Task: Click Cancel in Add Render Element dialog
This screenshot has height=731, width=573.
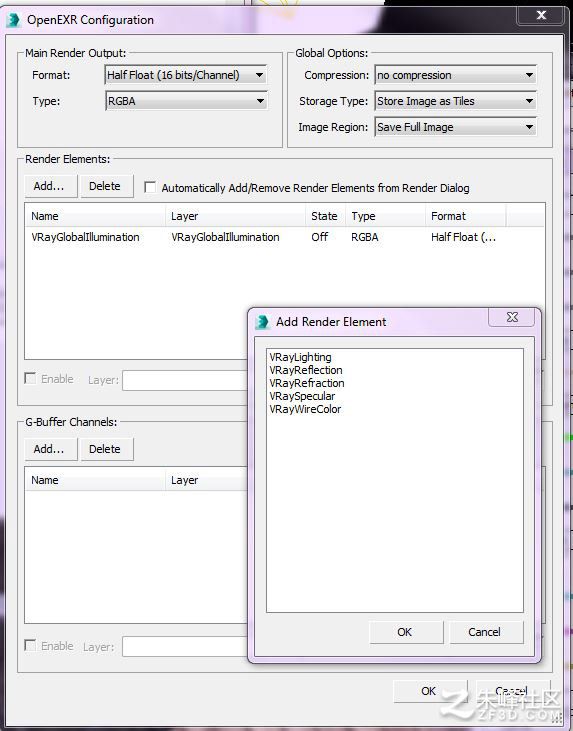Action: 486,632
